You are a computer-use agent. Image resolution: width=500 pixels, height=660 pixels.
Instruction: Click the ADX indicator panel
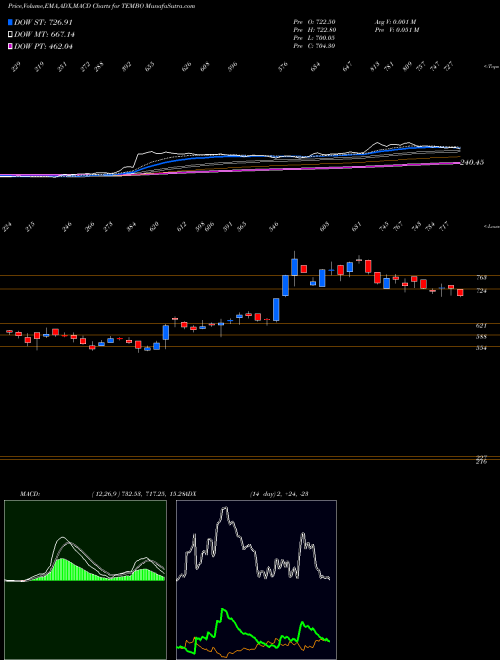pos(256,580)
